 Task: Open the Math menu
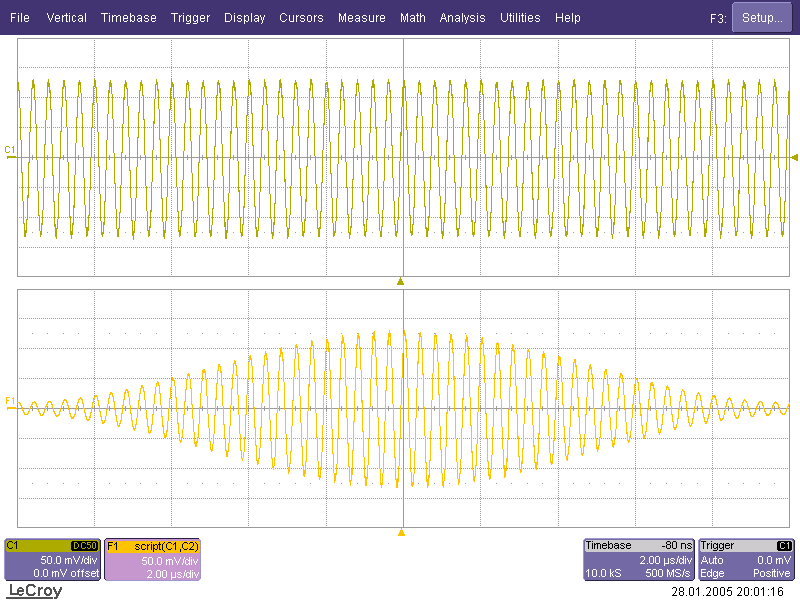coord(412,18)
